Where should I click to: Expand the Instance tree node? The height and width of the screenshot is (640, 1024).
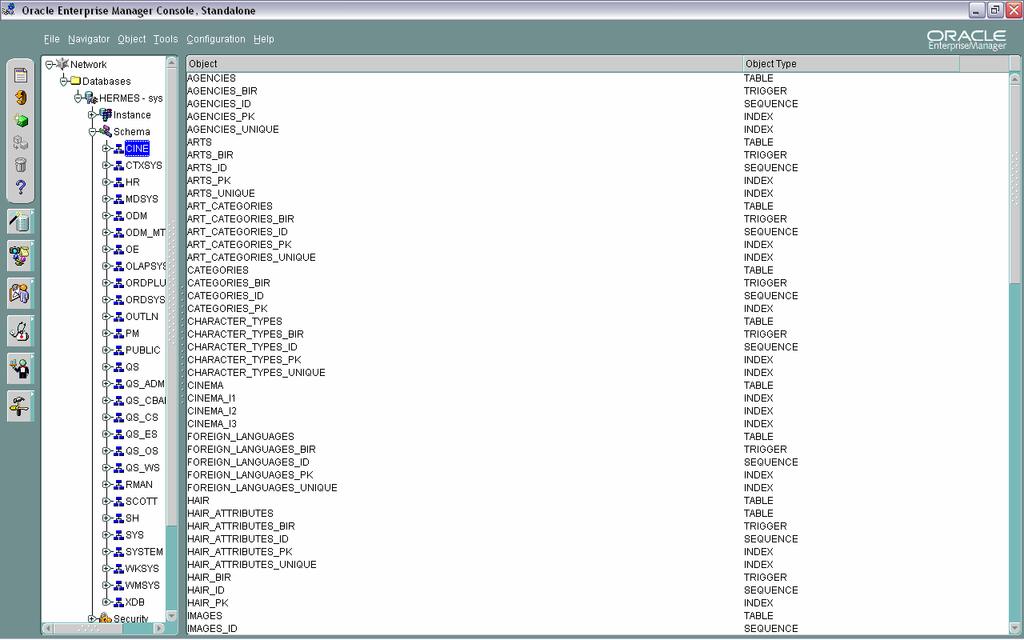(93, 115)
